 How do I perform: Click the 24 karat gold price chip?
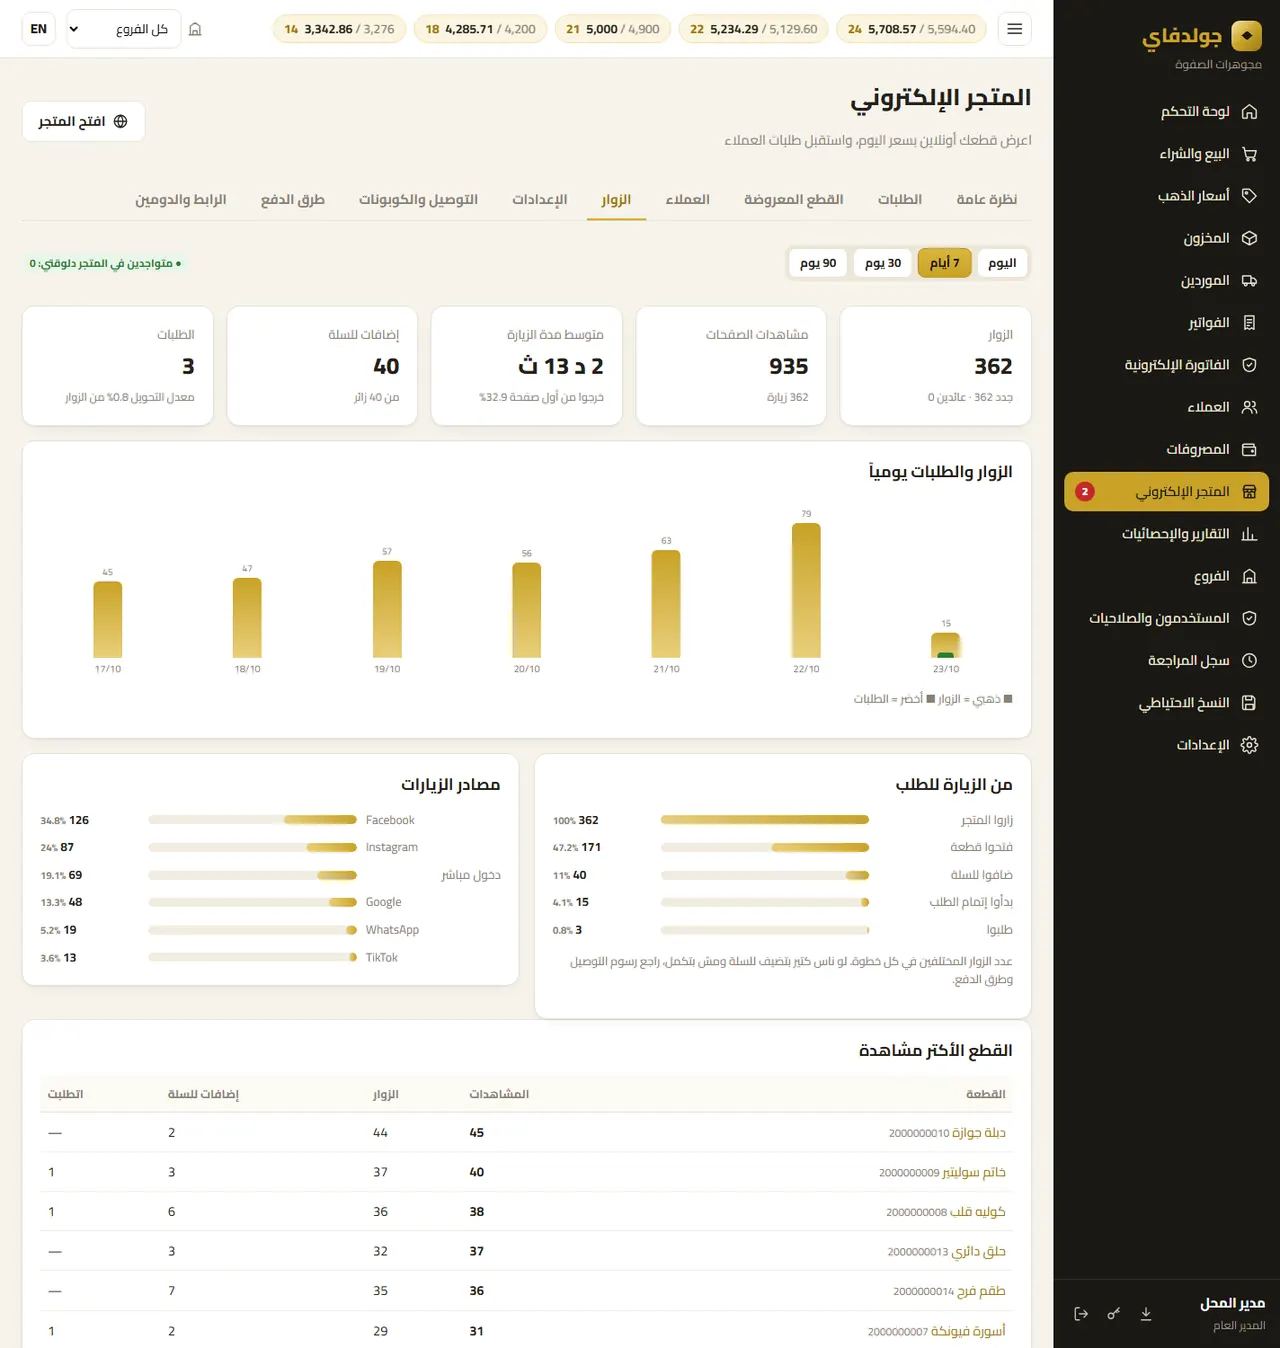point(912,29)
